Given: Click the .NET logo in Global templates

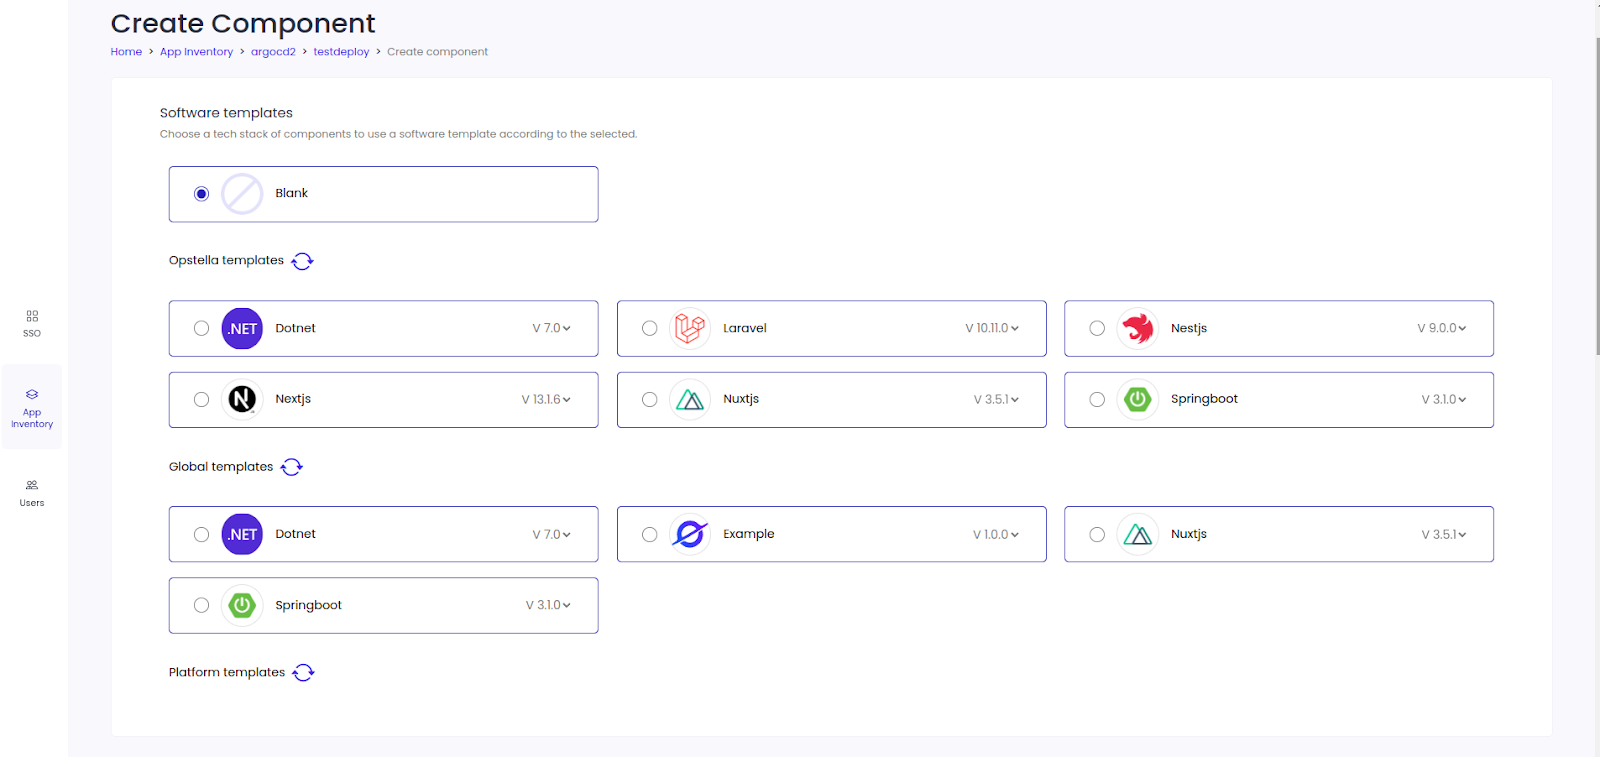Looking at the screenshot, I should click(x=242, y=534).
